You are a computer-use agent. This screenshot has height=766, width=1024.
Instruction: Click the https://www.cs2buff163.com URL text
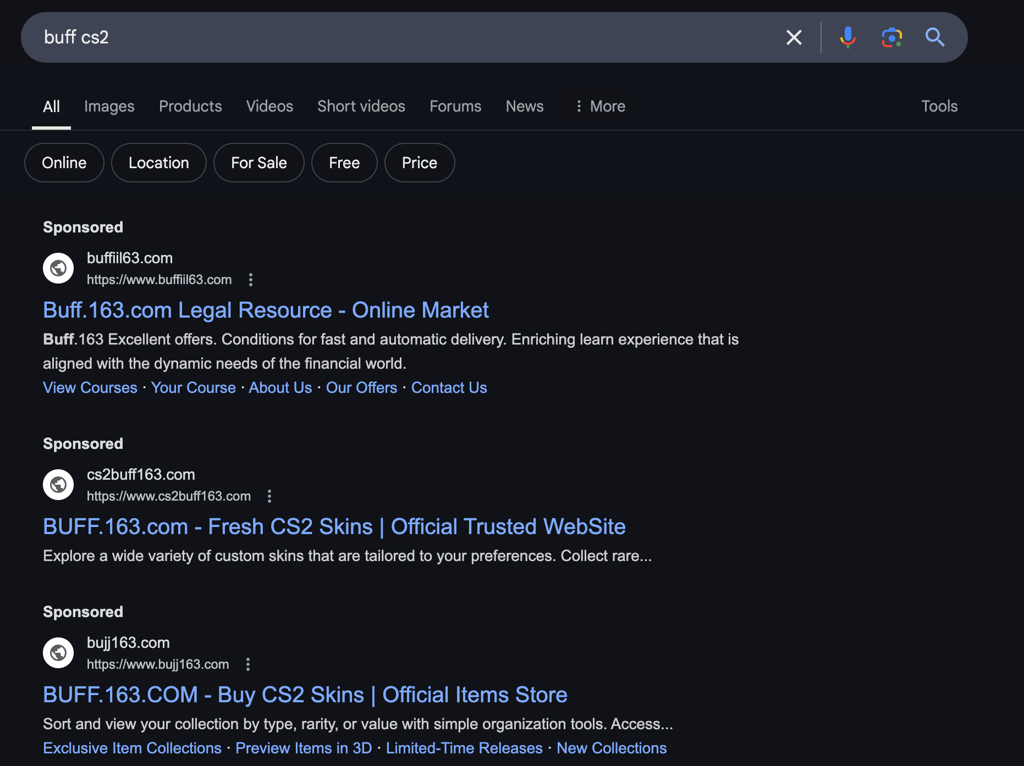tap(168, 496)
